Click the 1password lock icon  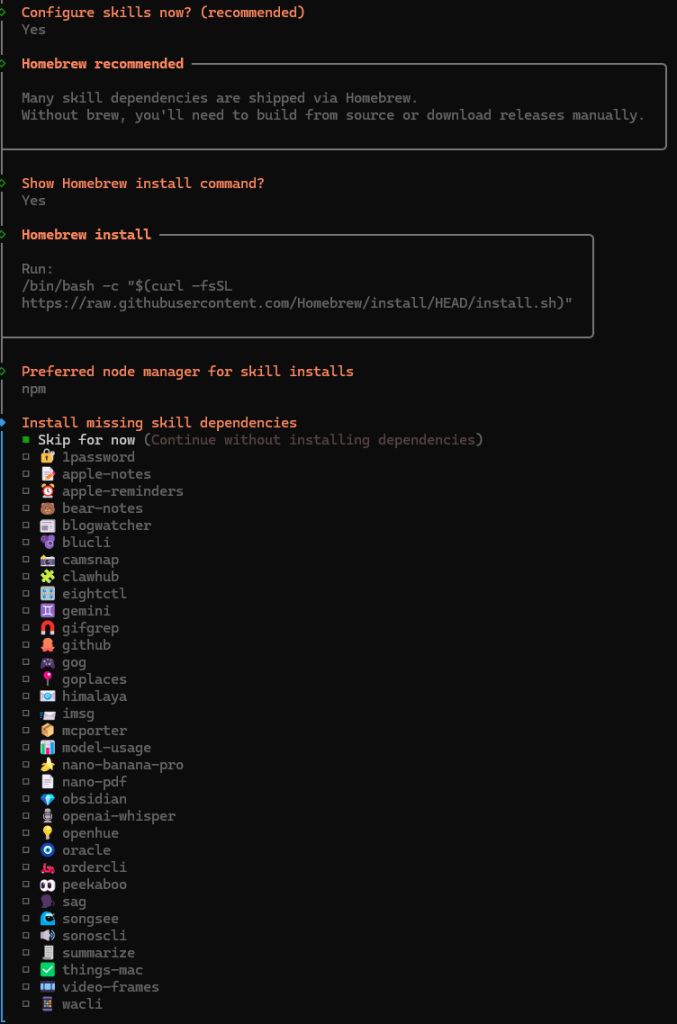(47, 457)
